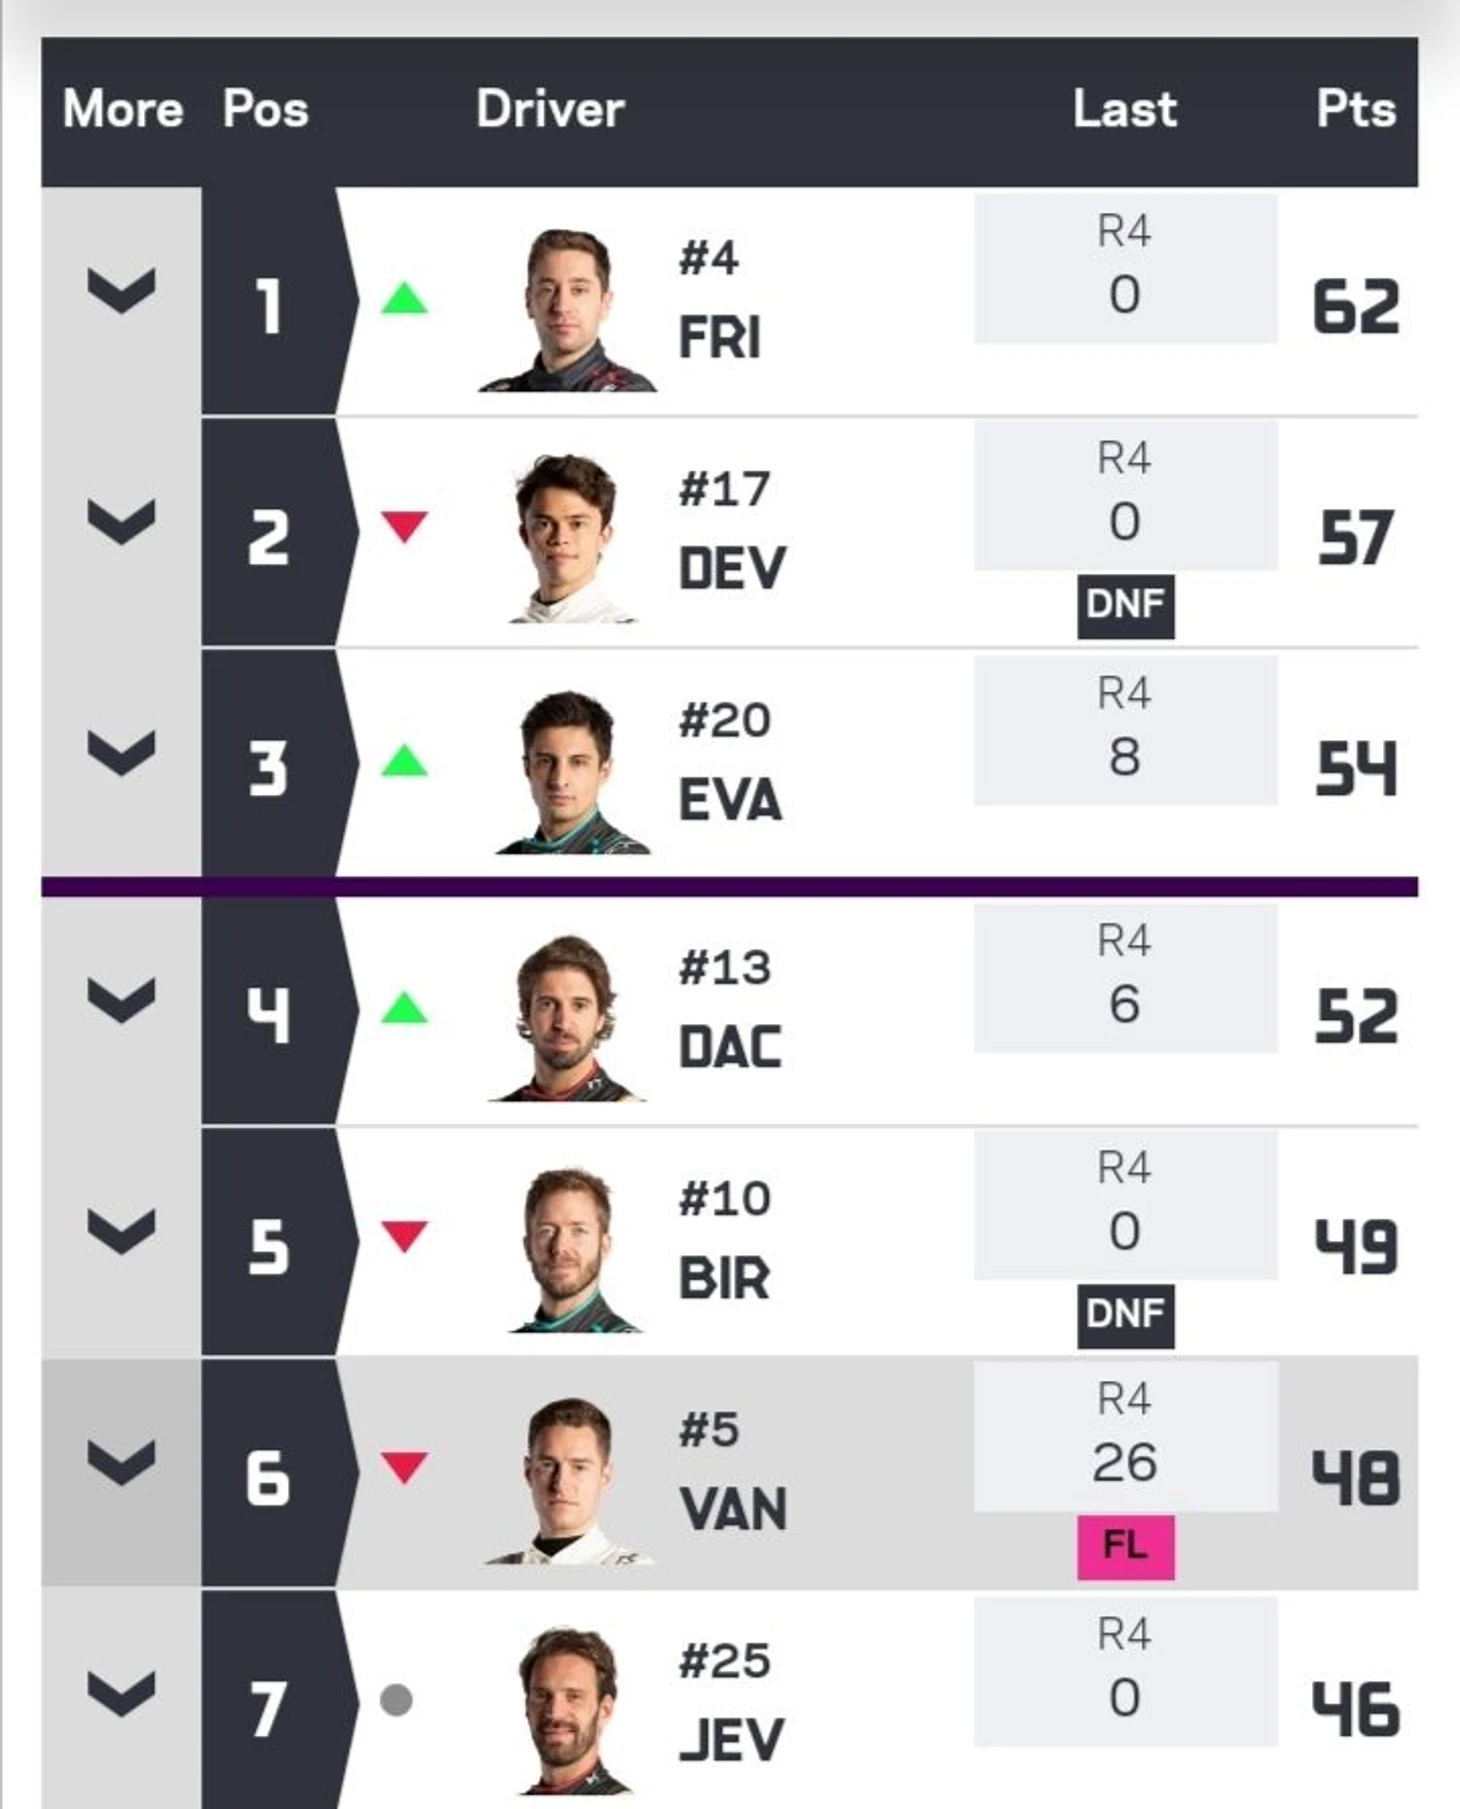Select the Pts column header
Image resolution: width=1460 pixels, height=1809 pixels.
[1356, 109]
